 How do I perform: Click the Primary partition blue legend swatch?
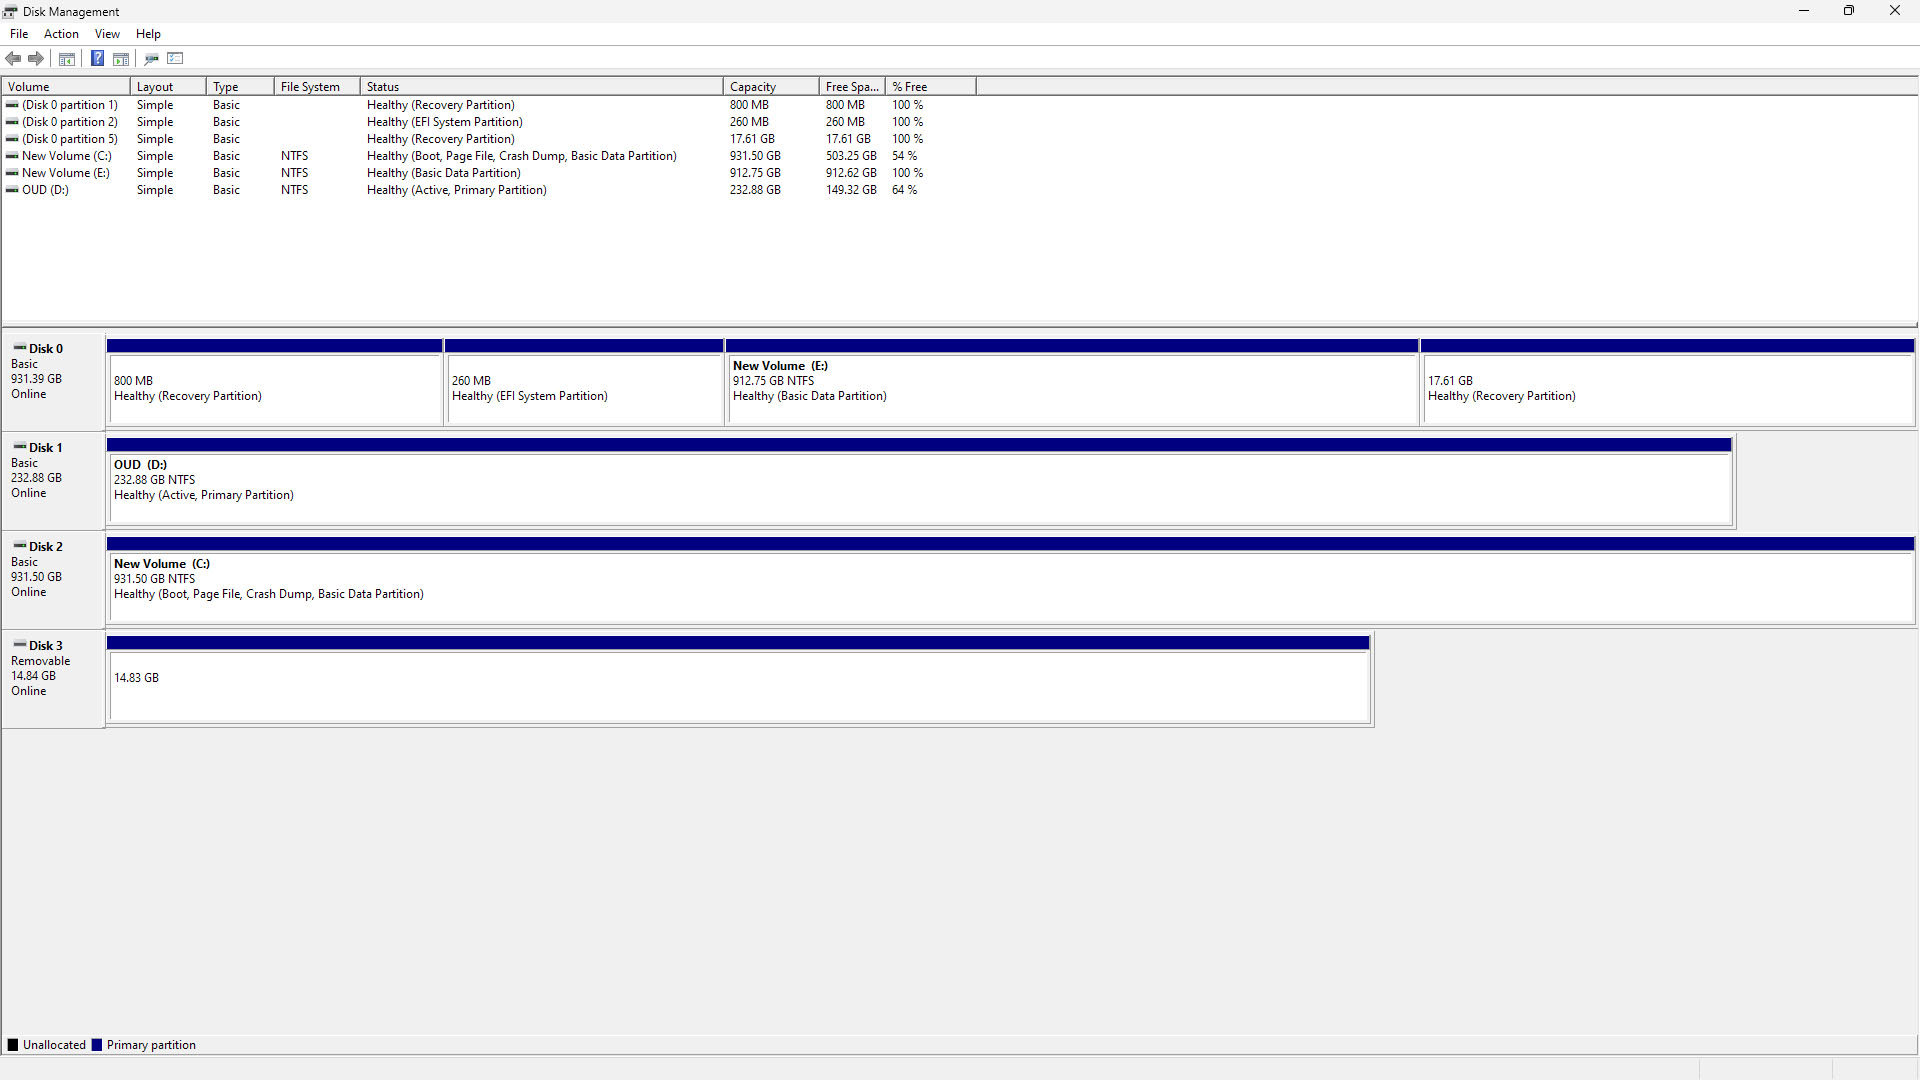[x=97, y=1045]
